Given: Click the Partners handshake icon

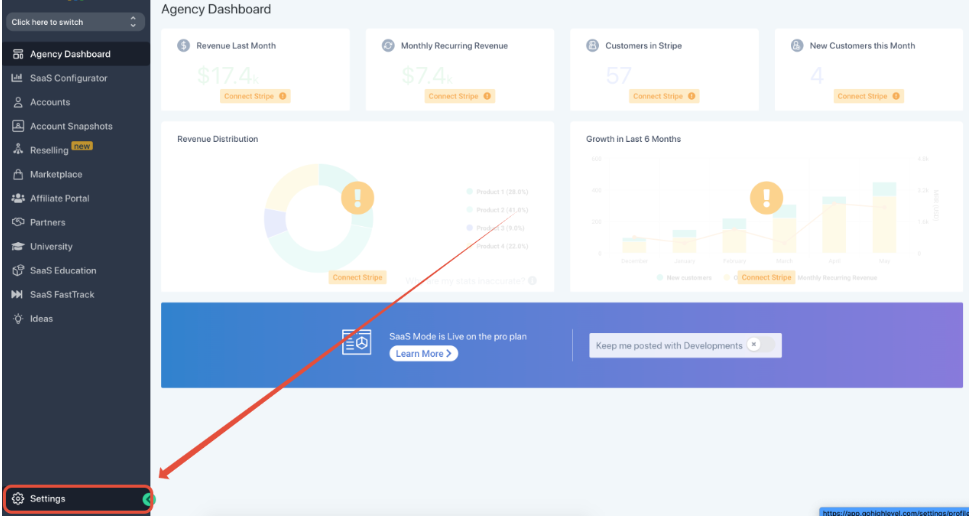Looking at the screenshot, I should [x=17, y=222].
